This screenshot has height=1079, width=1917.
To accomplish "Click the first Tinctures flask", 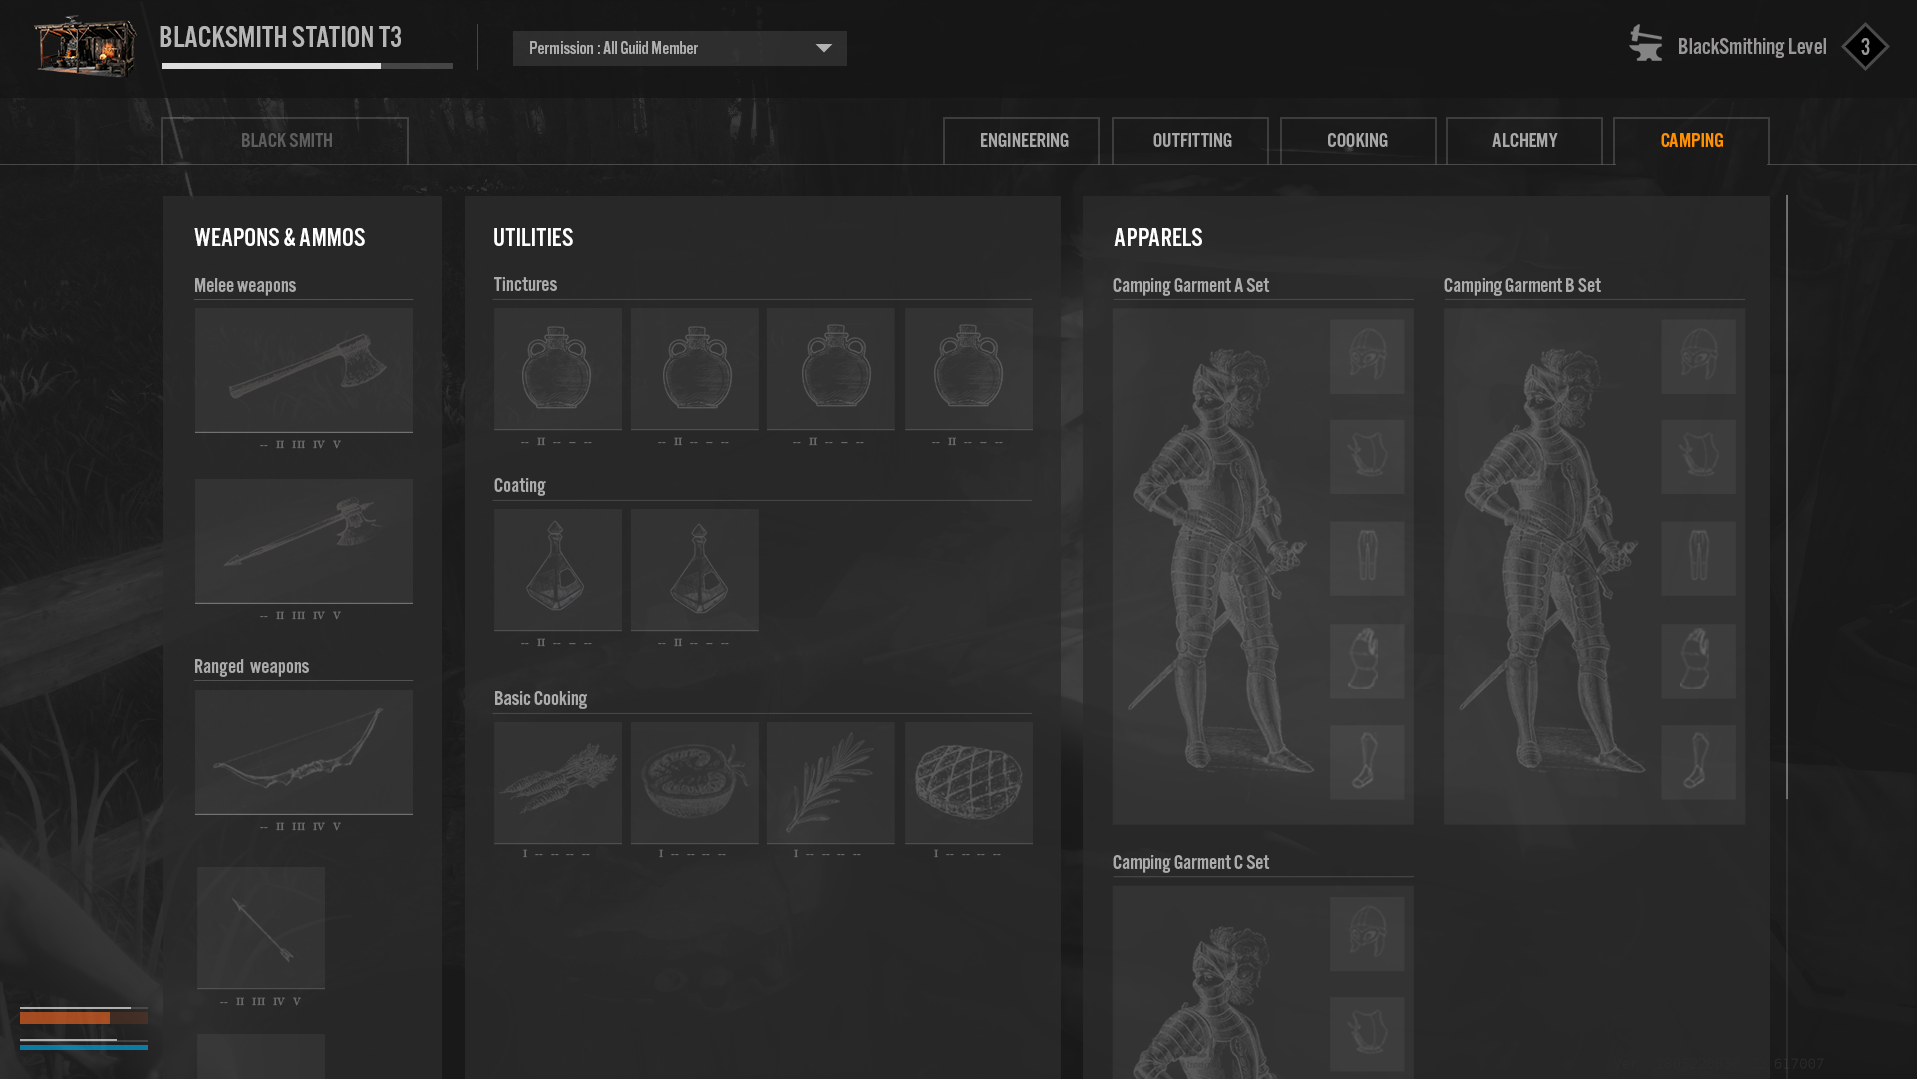I will (557, 369).
